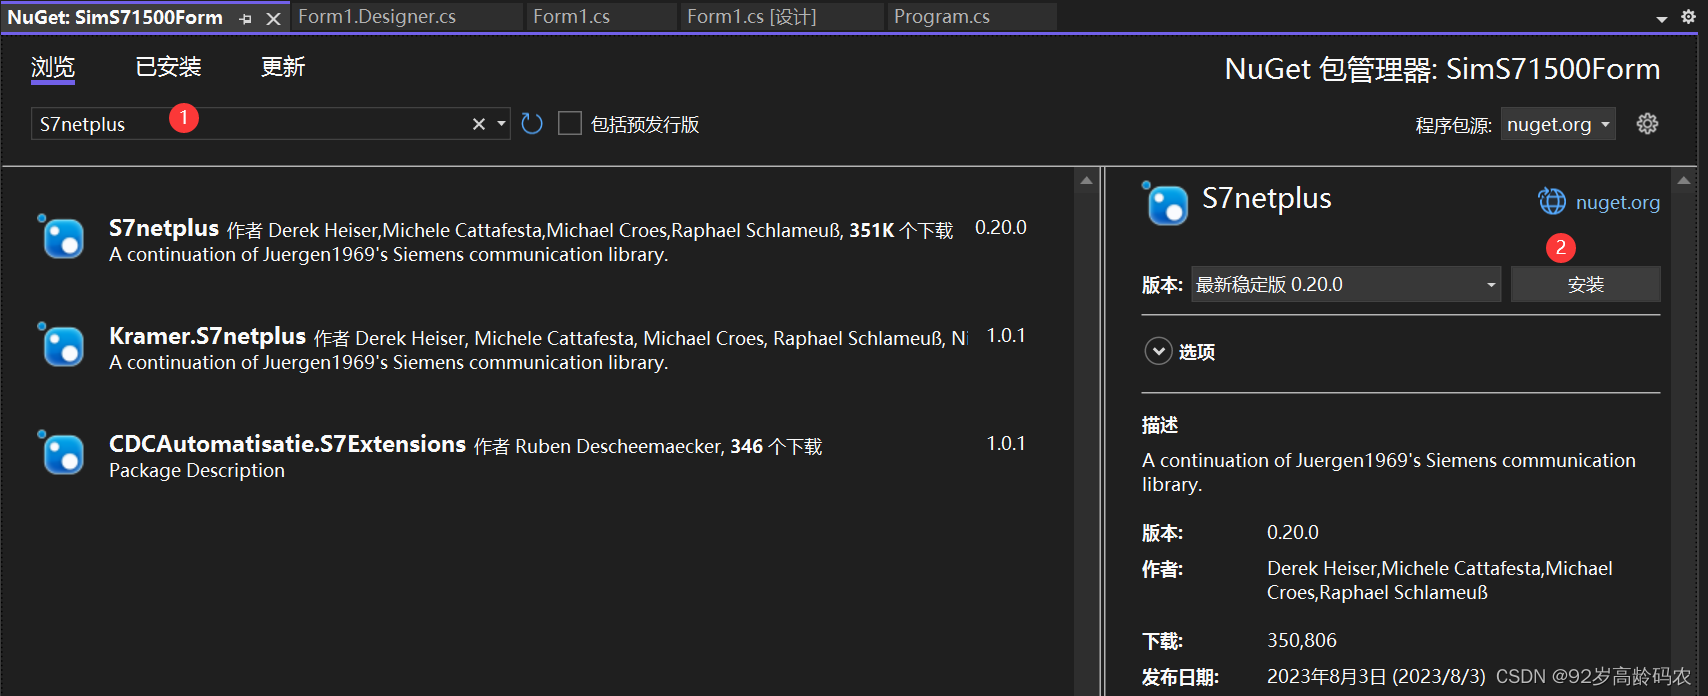Close the NuGet SimS71500Form tab

coord(273,18)
